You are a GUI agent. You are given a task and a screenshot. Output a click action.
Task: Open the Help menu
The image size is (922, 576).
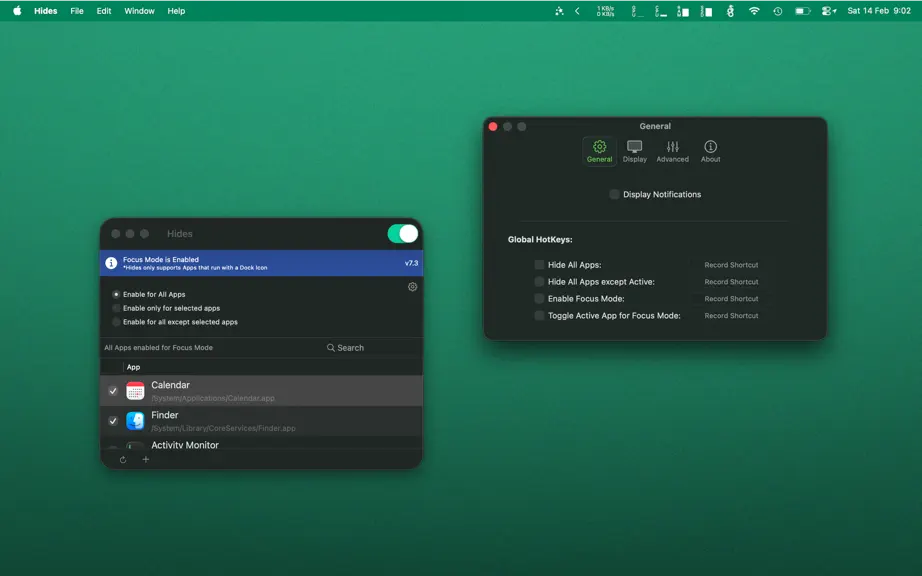coord(176,11)
